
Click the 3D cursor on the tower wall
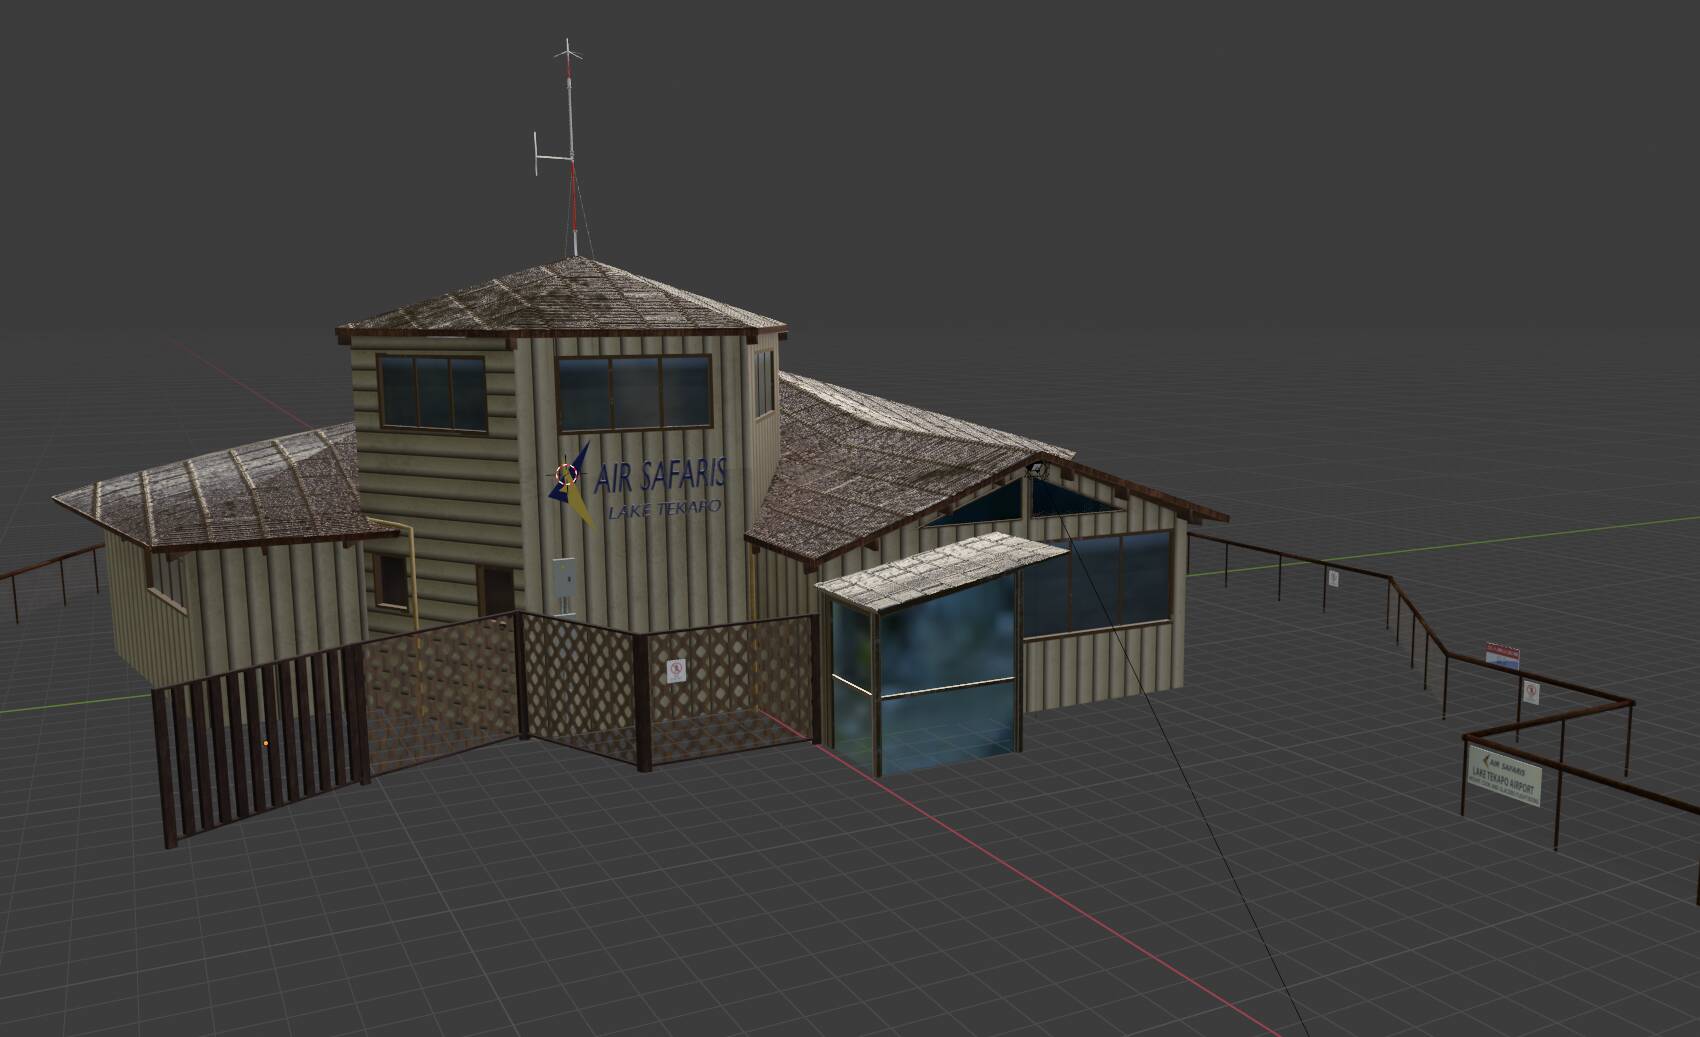(x=567, y=474)
